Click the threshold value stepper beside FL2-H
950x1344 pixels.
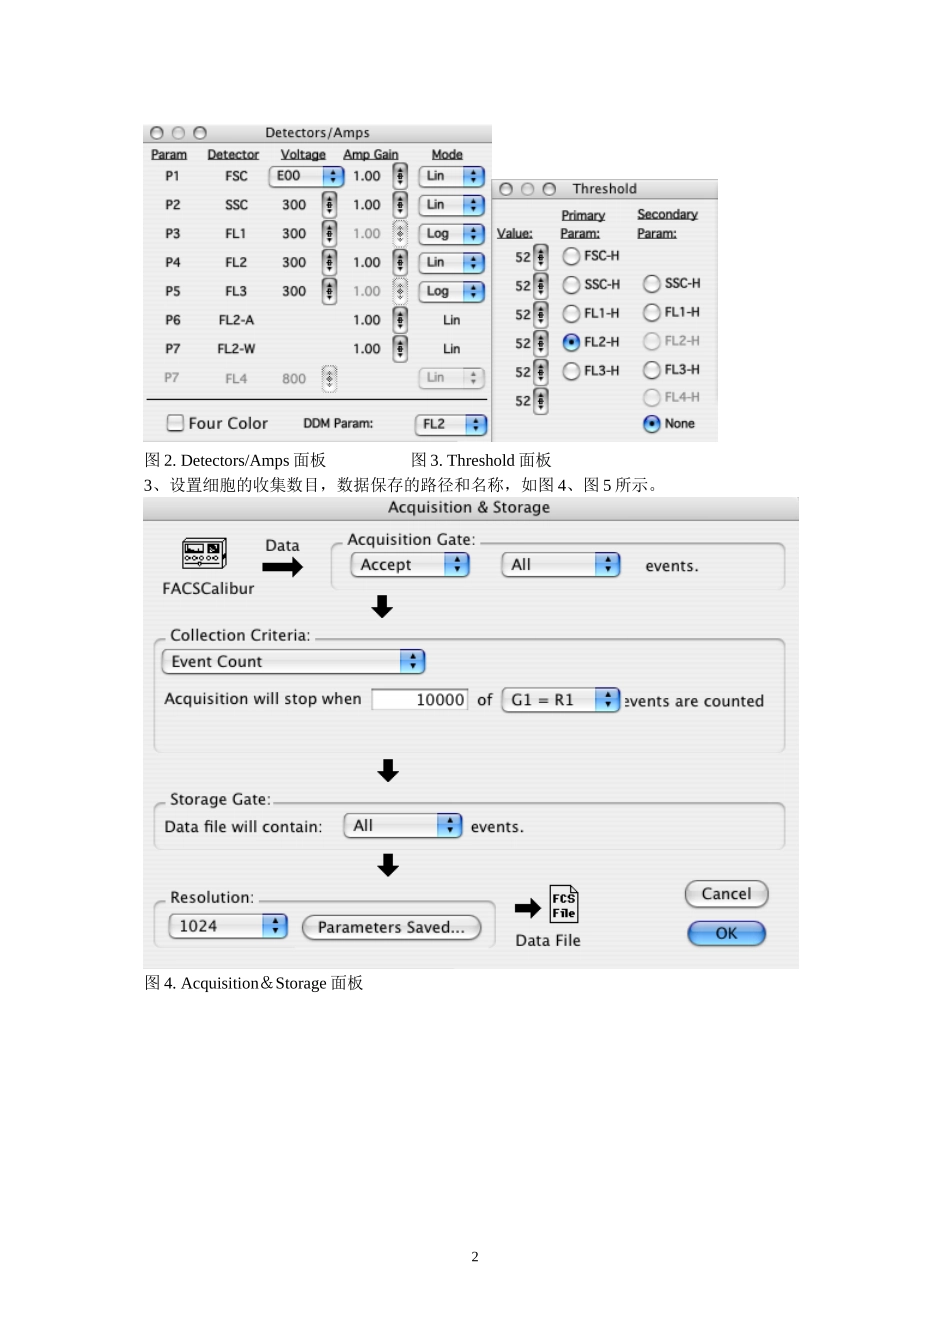[x=541, y=343]
